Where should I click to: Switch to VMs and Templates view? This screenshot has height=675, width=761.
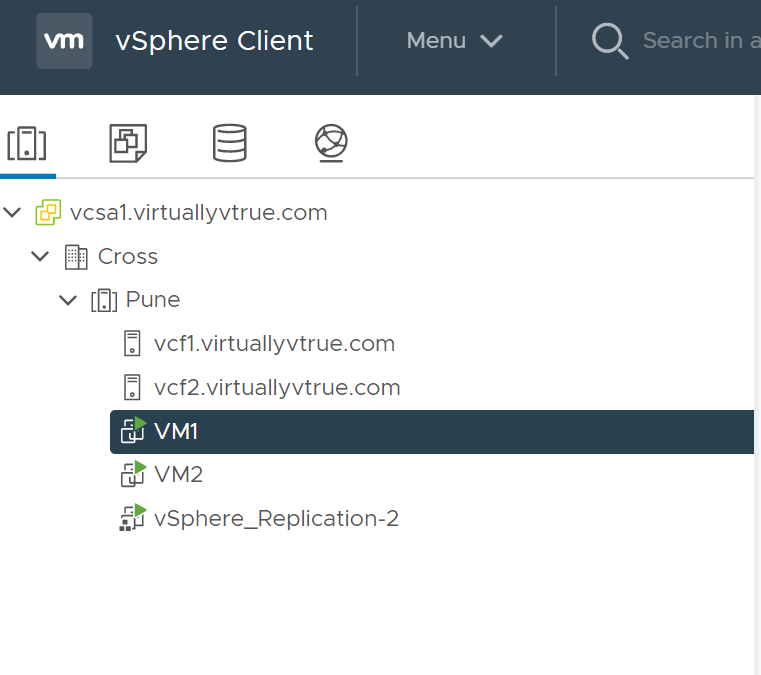[128, 144]
